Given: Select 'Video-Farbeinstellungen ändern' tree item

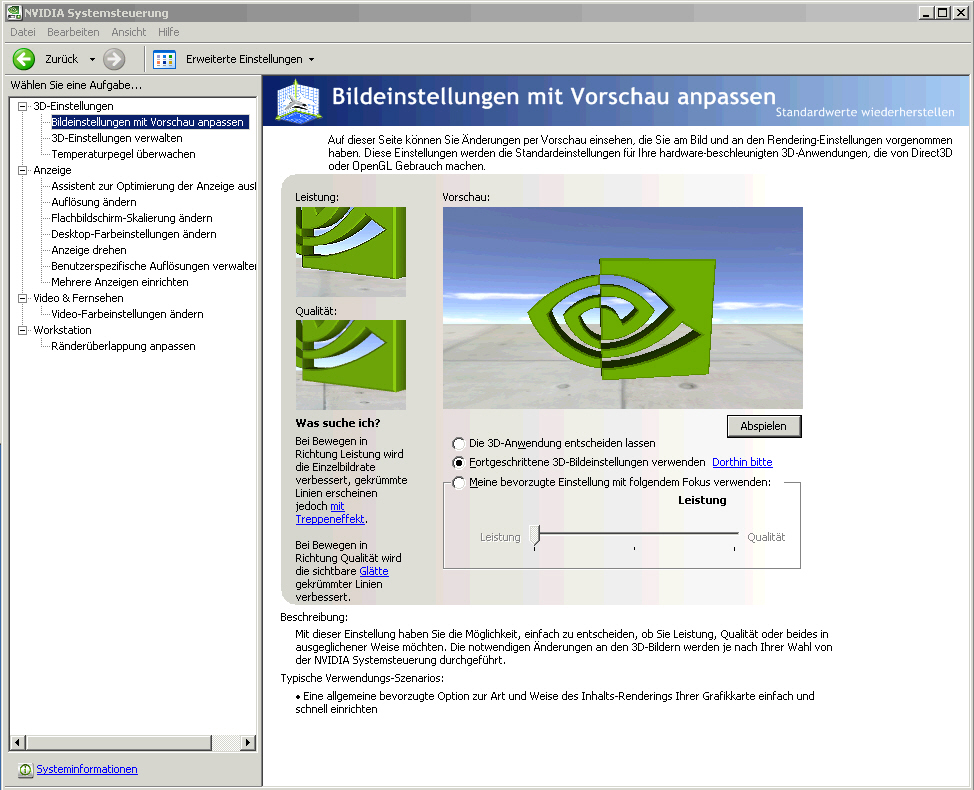Looking at the screenshot, I should click(127, 314).
